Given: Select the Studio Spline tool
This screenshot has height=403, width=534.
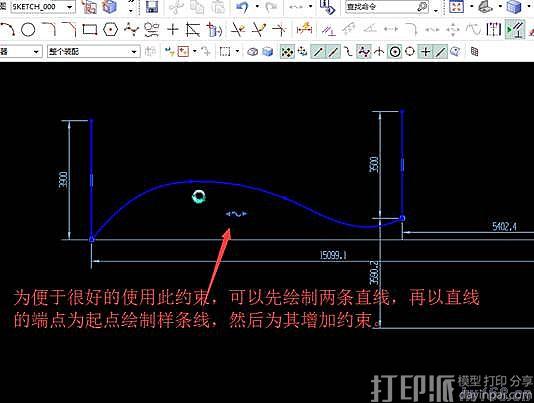Looking at the screenshot, I should 131,30.
